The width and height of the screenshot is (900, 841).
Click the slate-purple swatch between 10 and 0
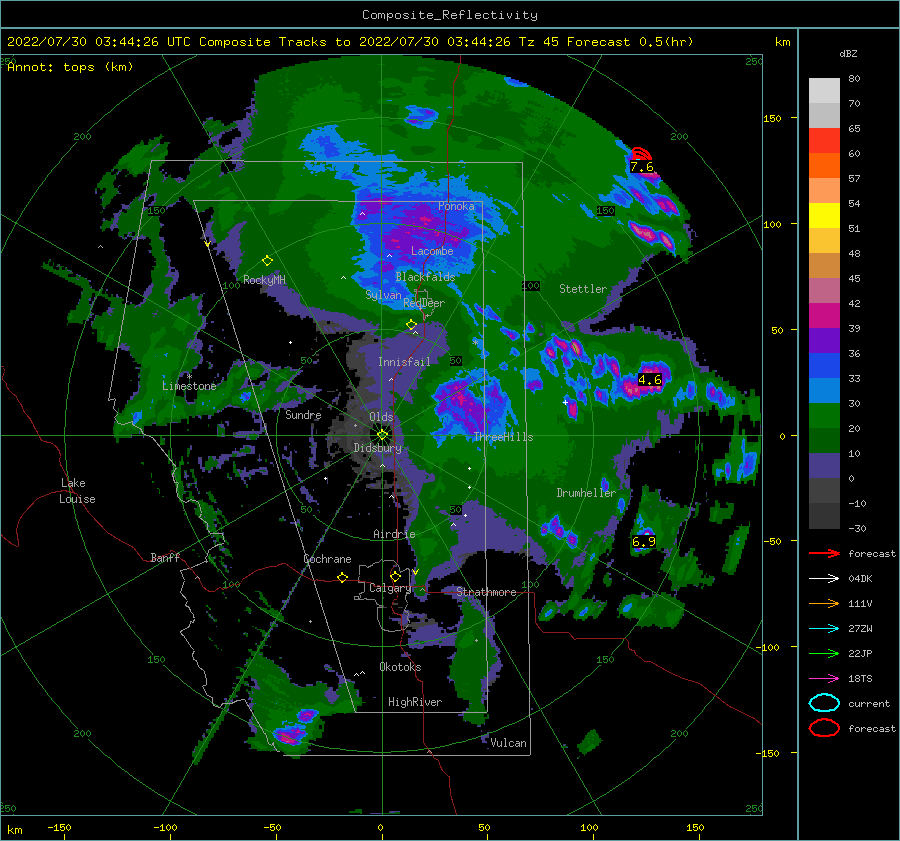click(824, 466)
